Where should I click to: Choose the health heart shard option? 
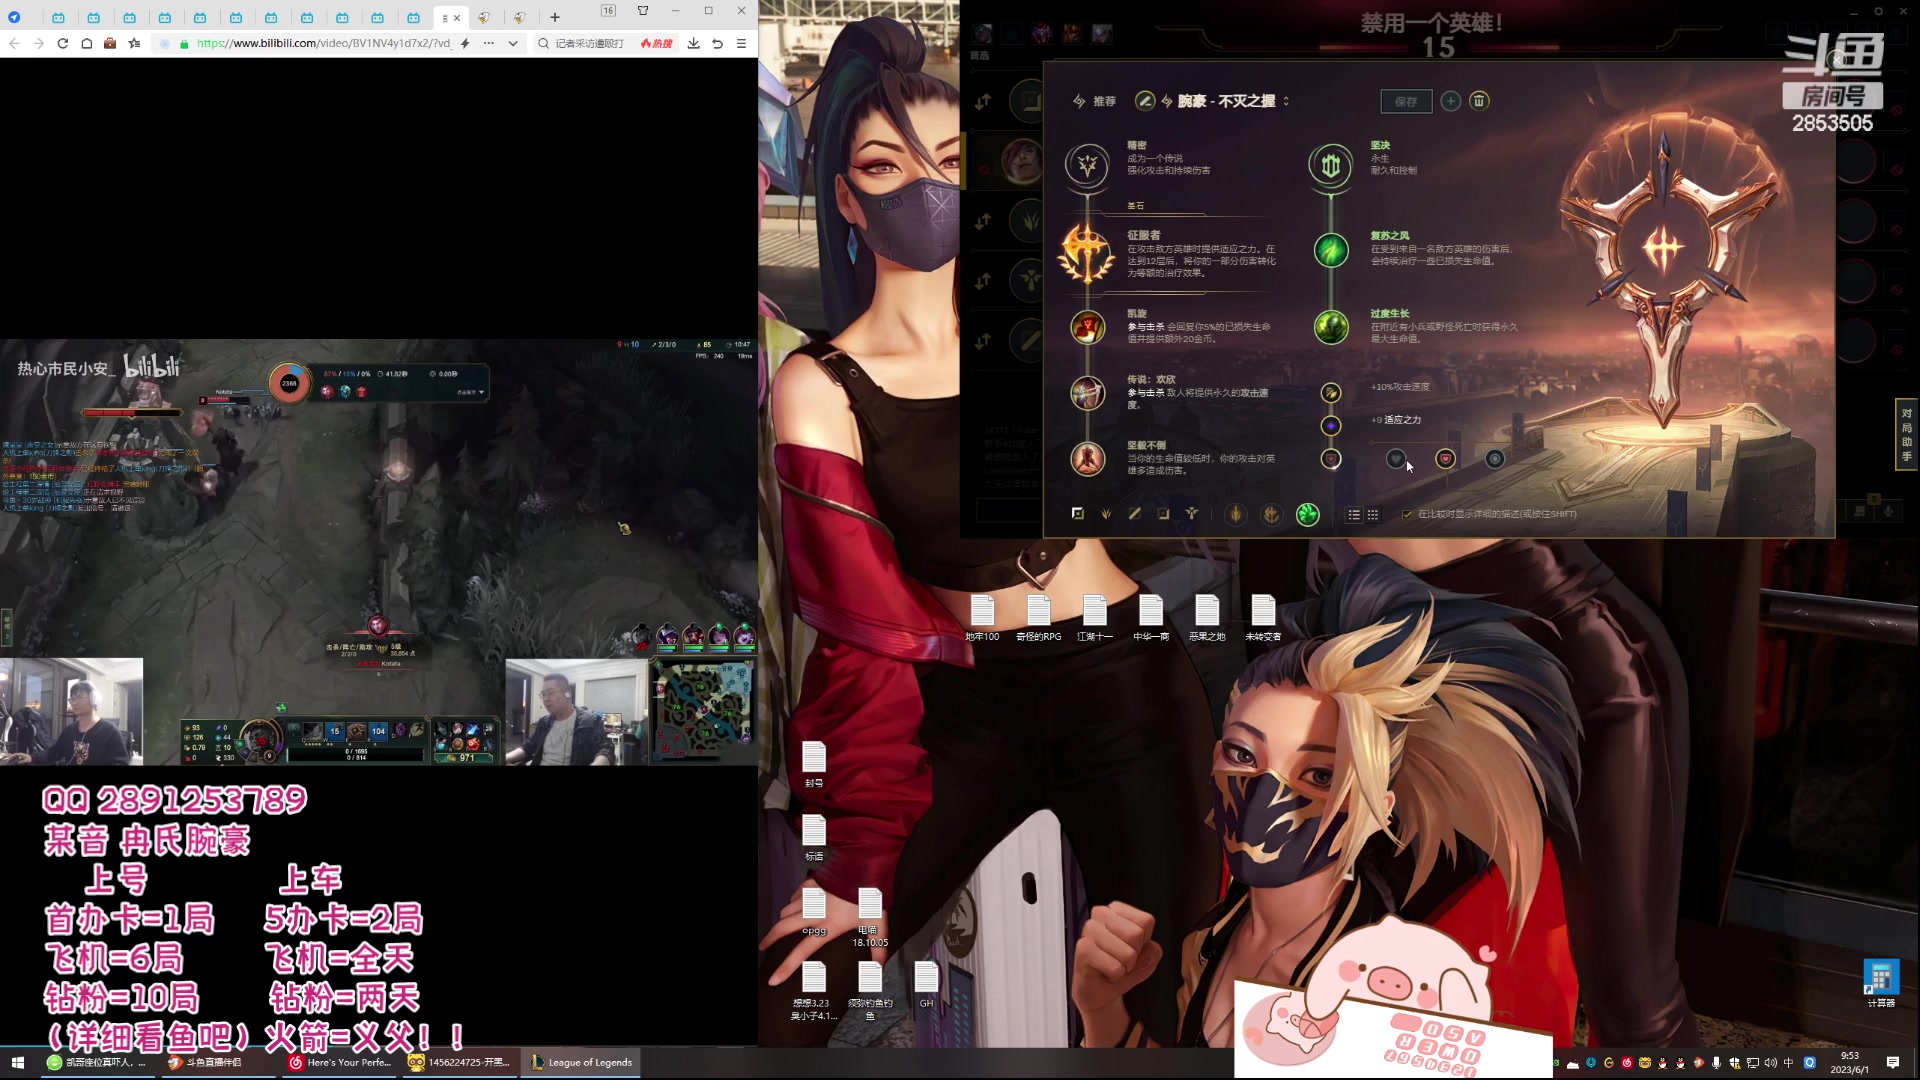coord(1396,459)
